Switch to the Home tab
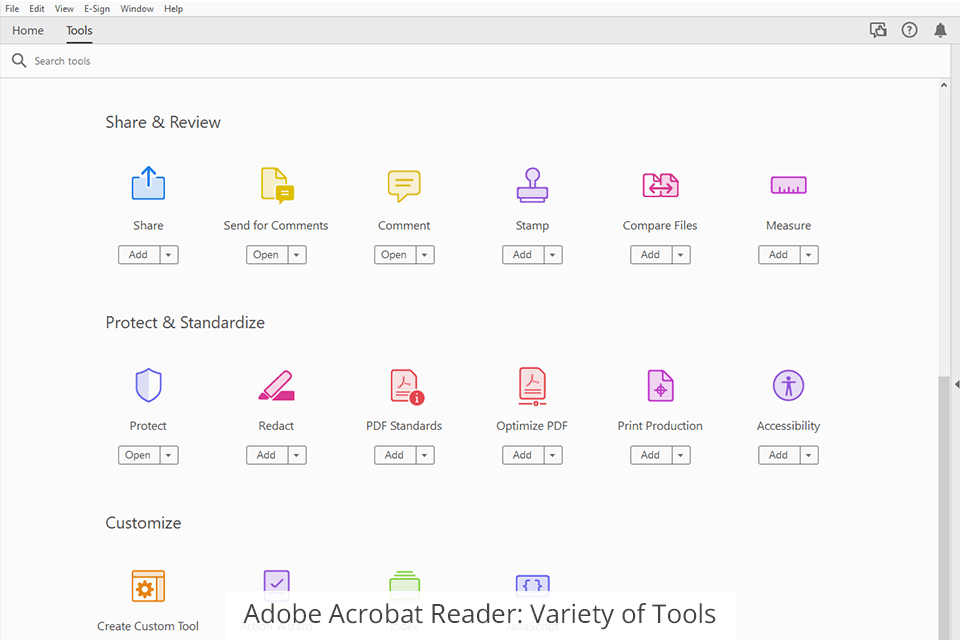The image size is (960, 640). coord(28,31)
